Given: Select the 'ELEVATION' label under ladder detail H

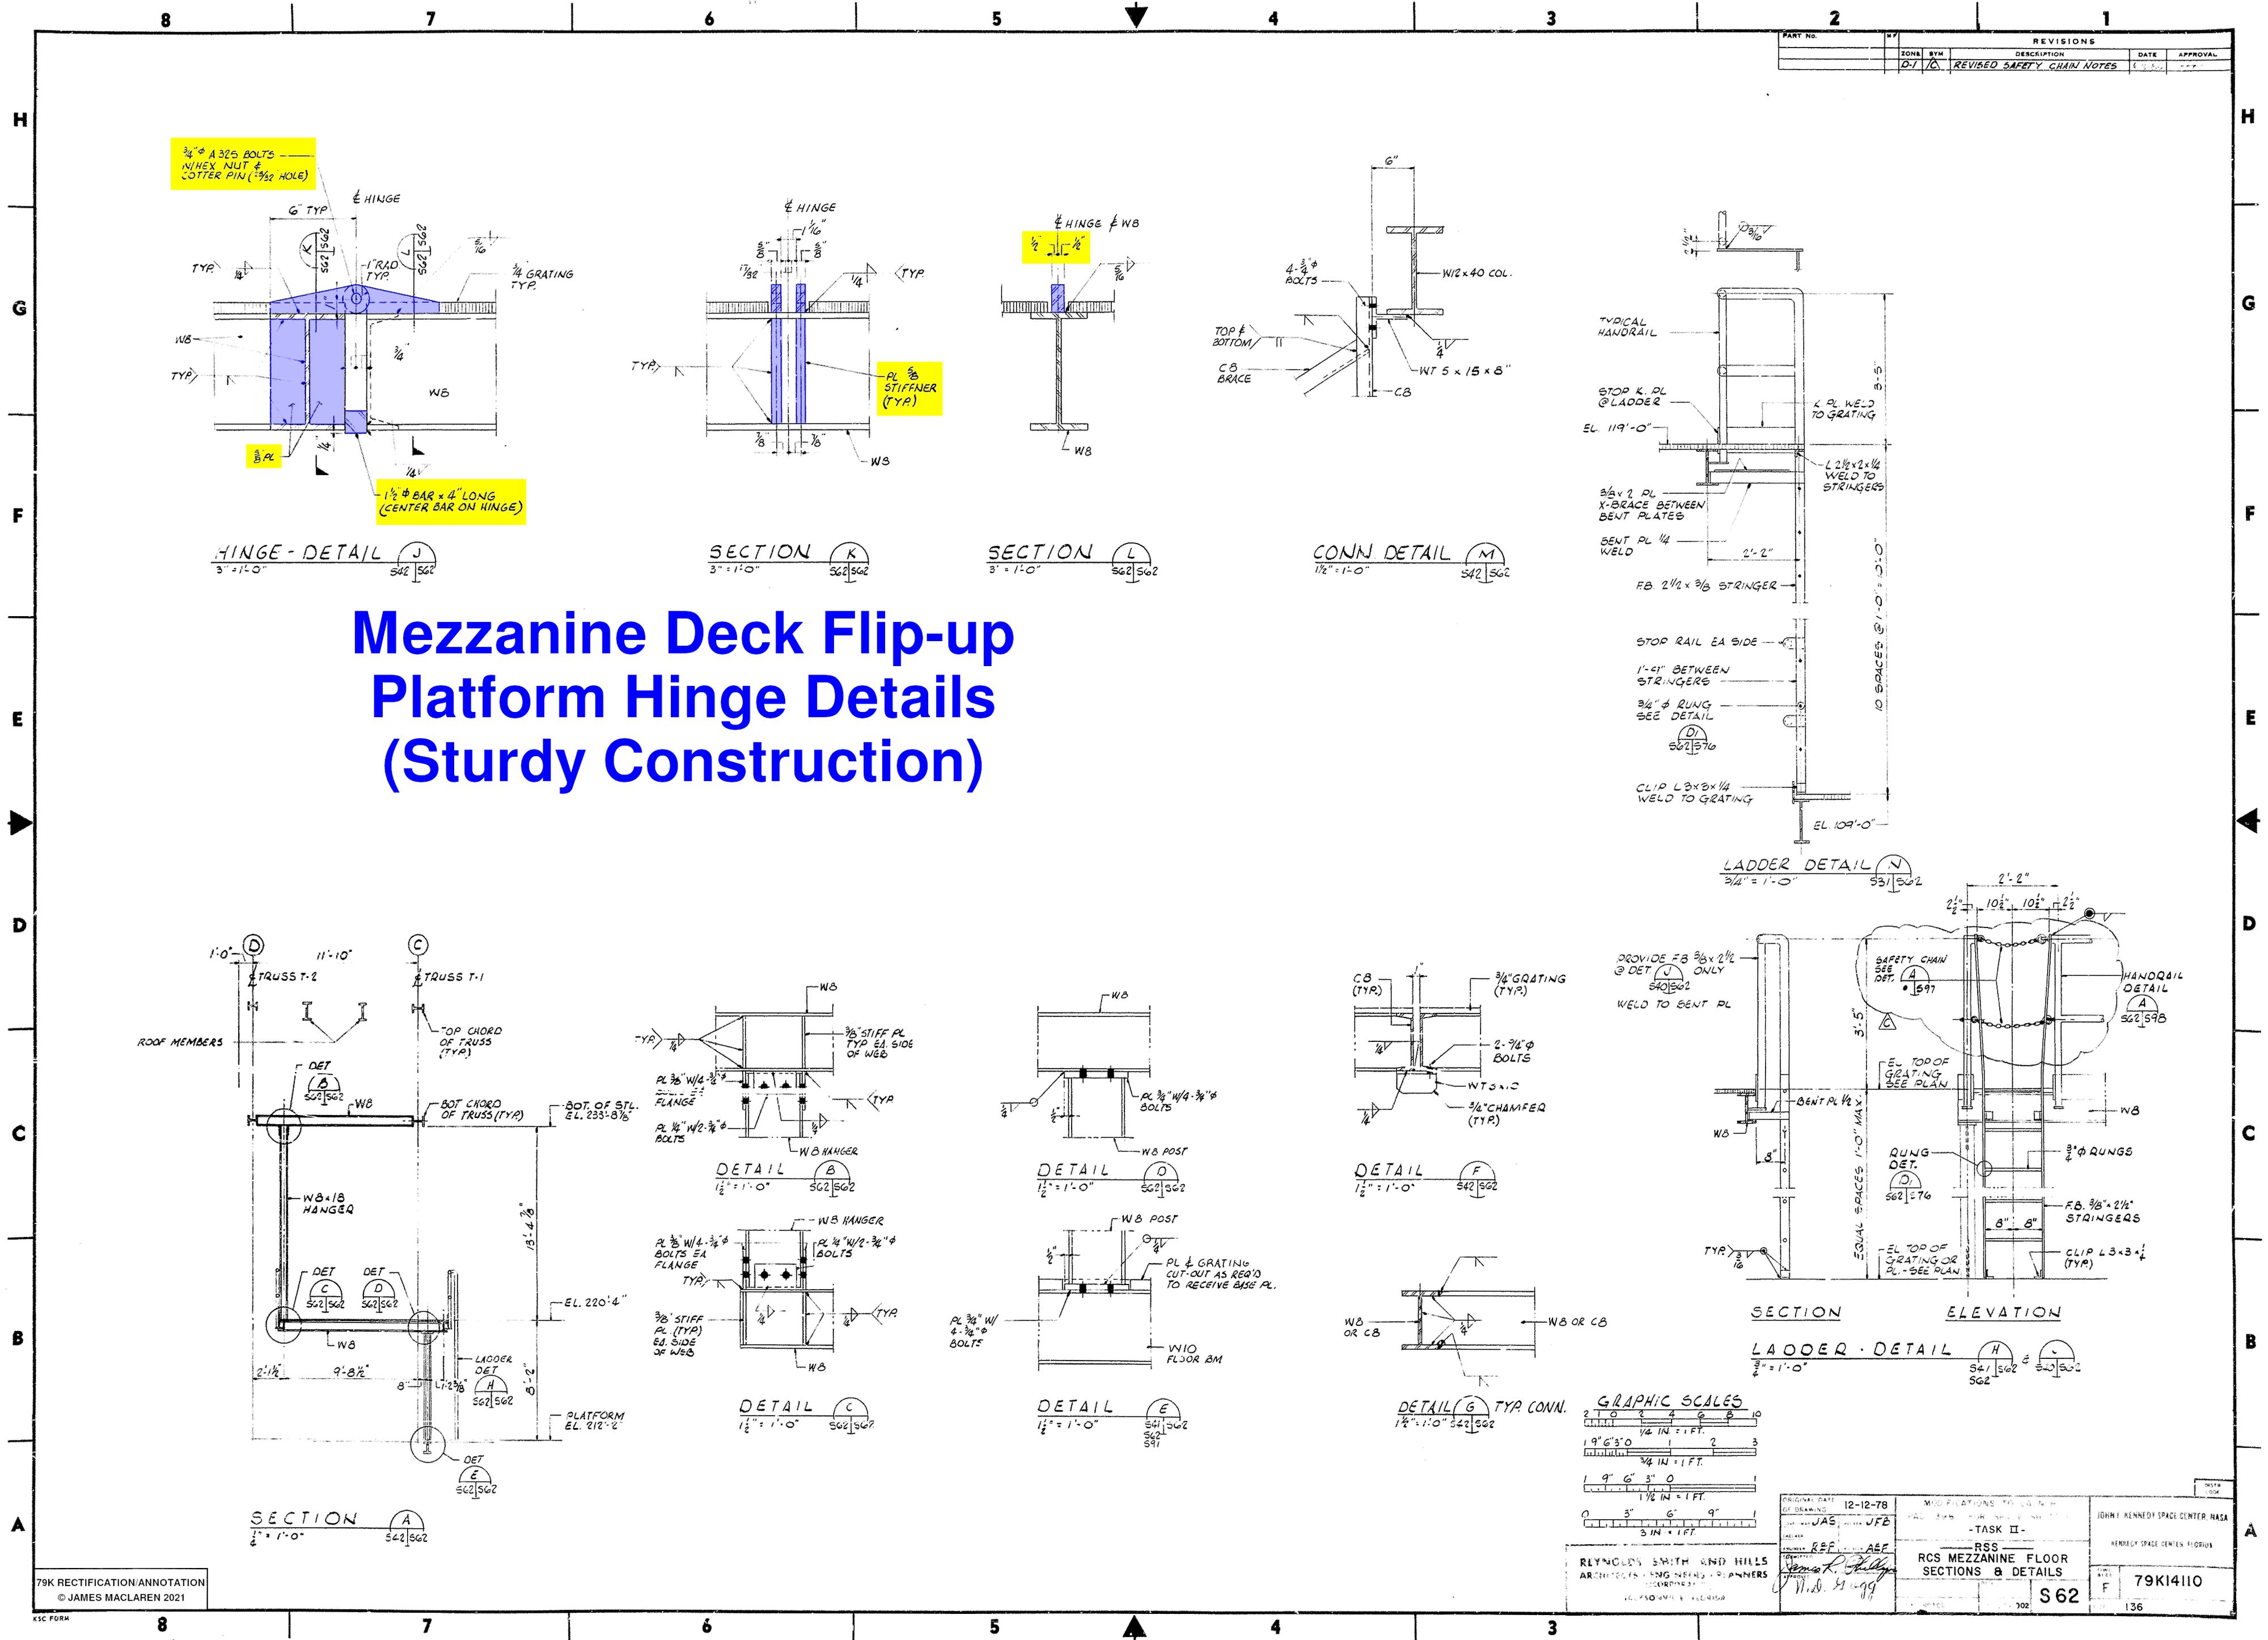Looking at the screenshot, I should tap(2003, 1312).
